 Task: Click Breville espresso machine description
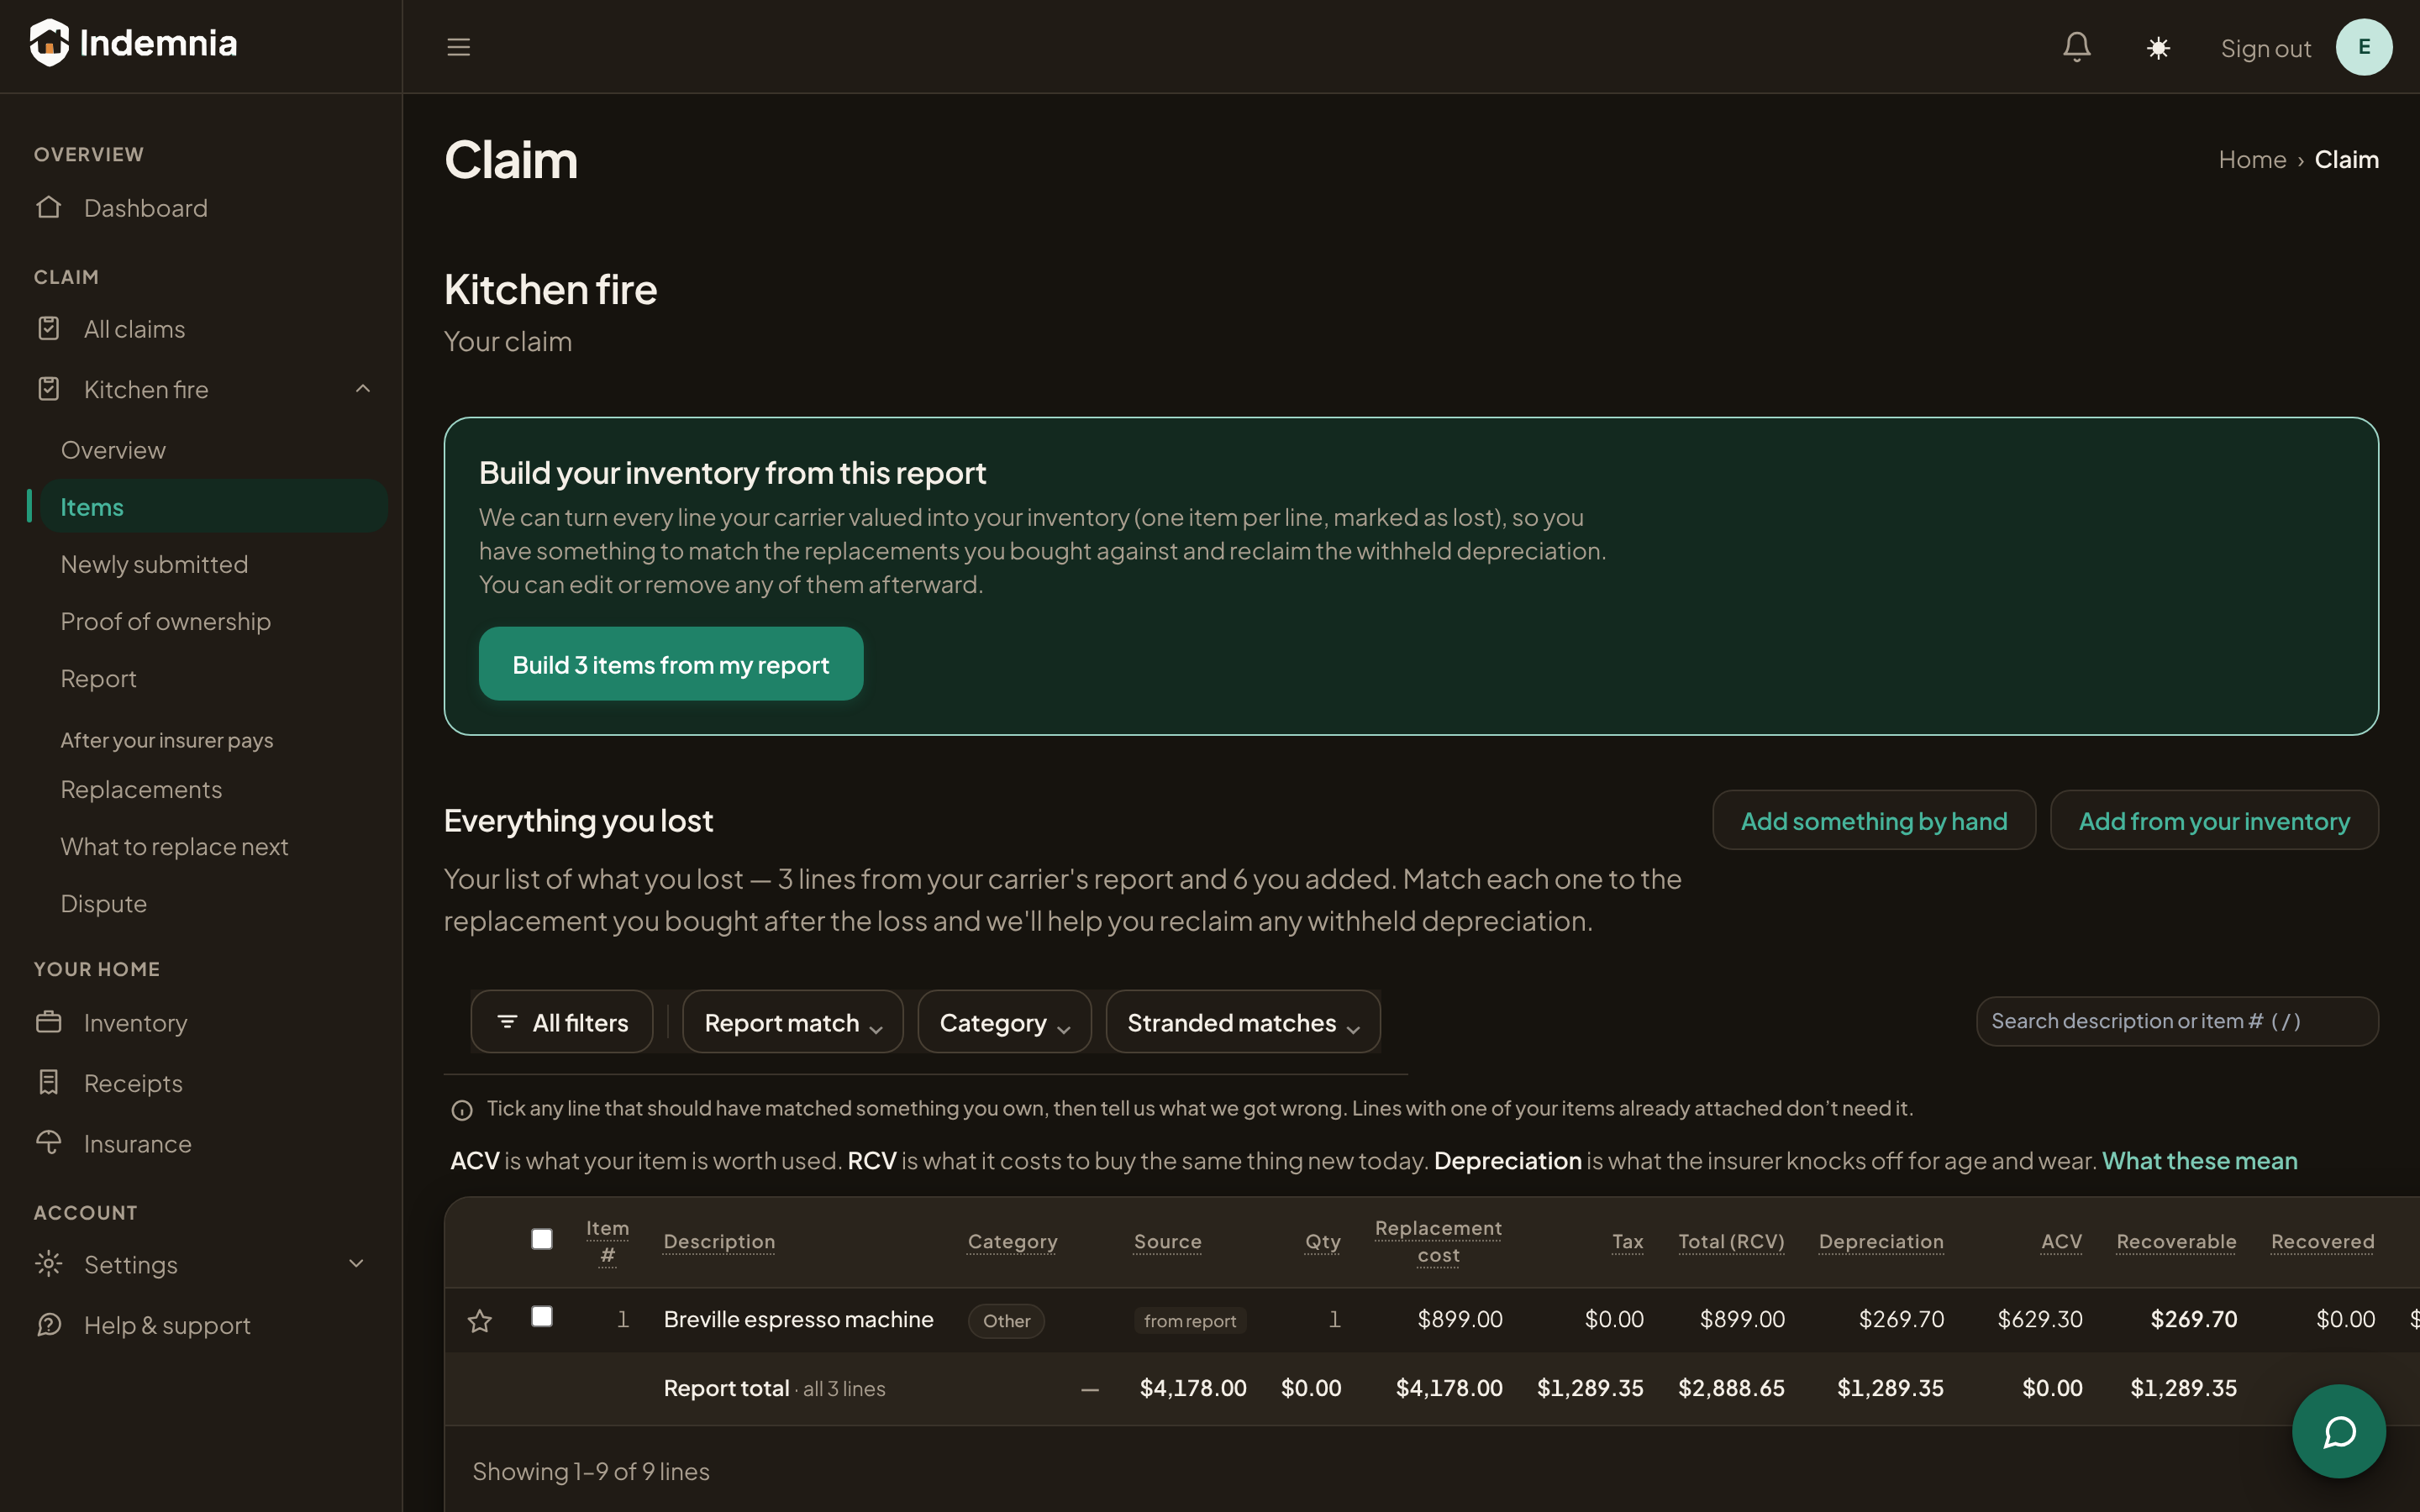(x=798, y=1319)
